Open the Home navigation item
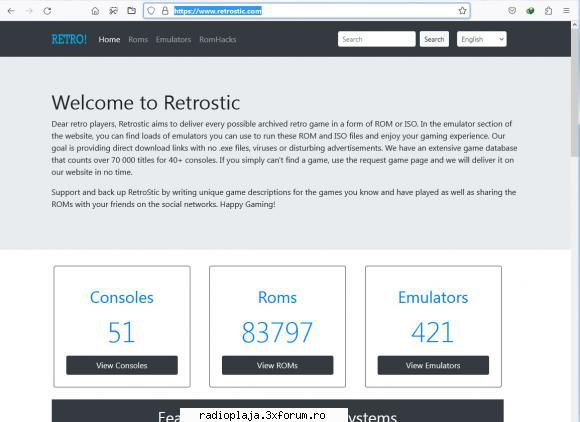The width and height of the screenshot is (580, 422). click(x=109, y=39)
